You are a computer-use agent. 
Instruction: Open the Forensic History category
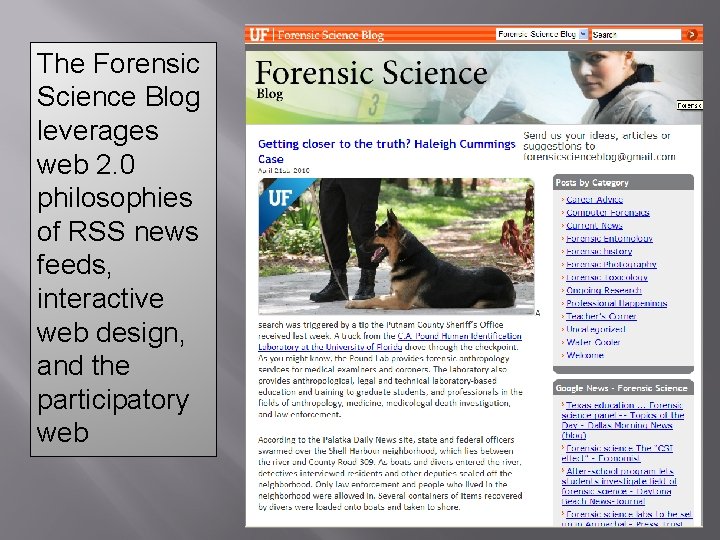click(599, 251)
